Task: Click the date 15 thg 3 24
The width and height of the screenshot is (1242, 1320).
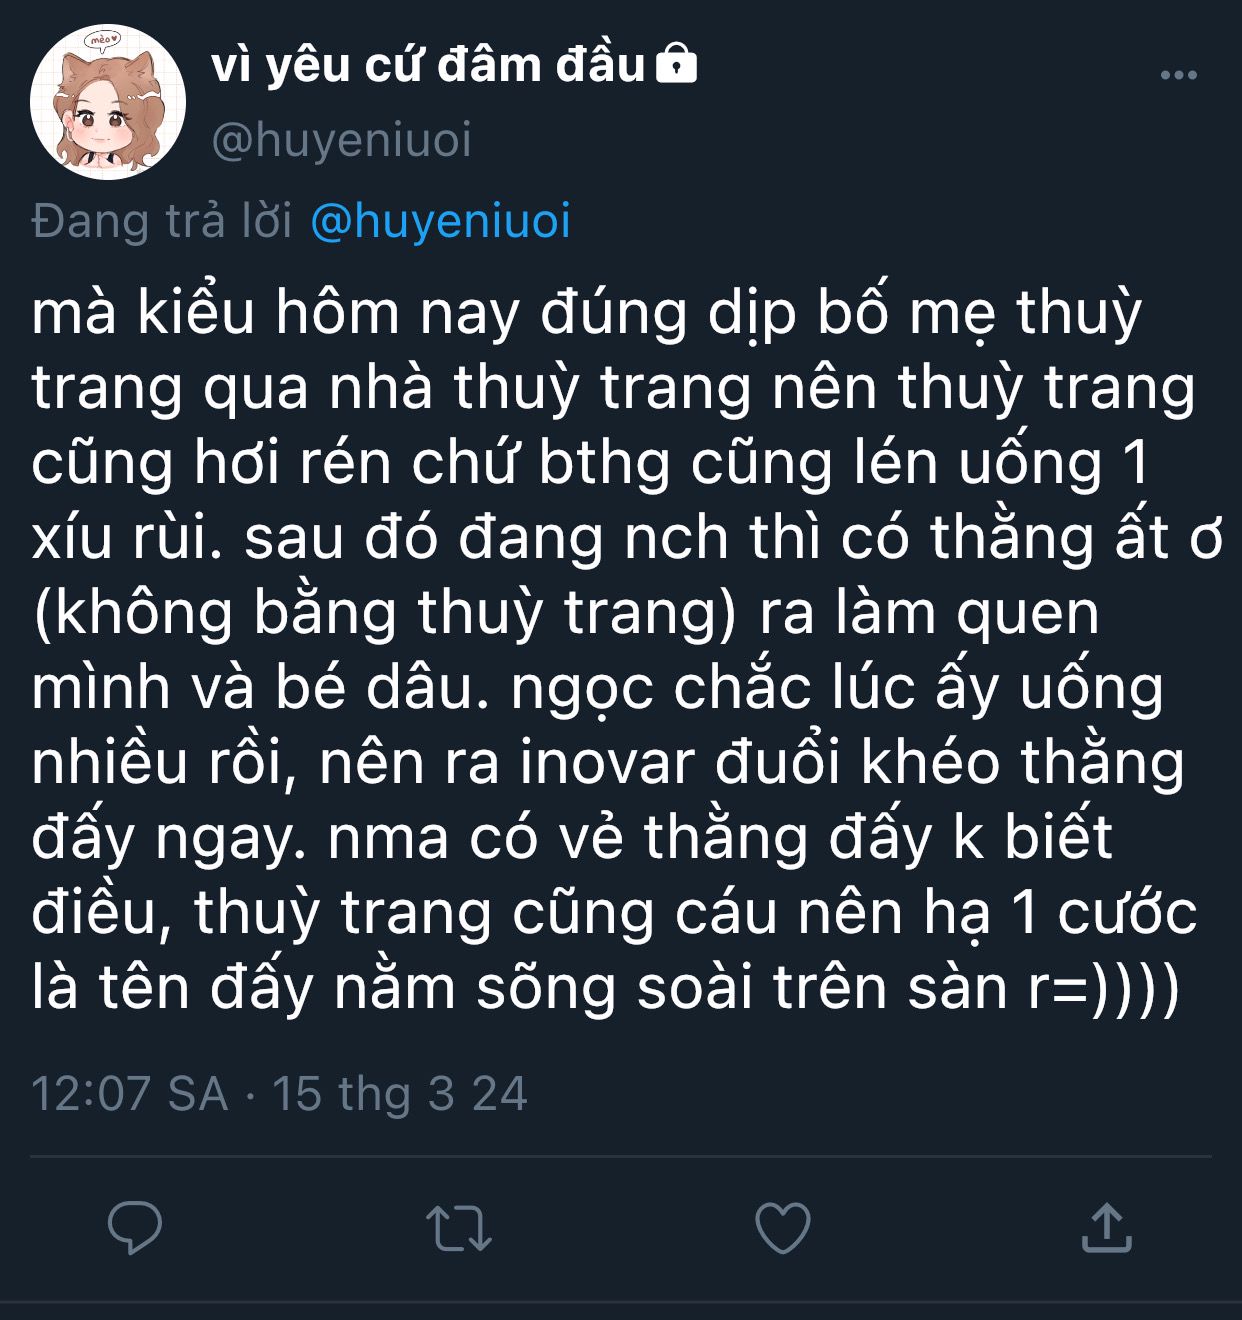Action: 399,1093
